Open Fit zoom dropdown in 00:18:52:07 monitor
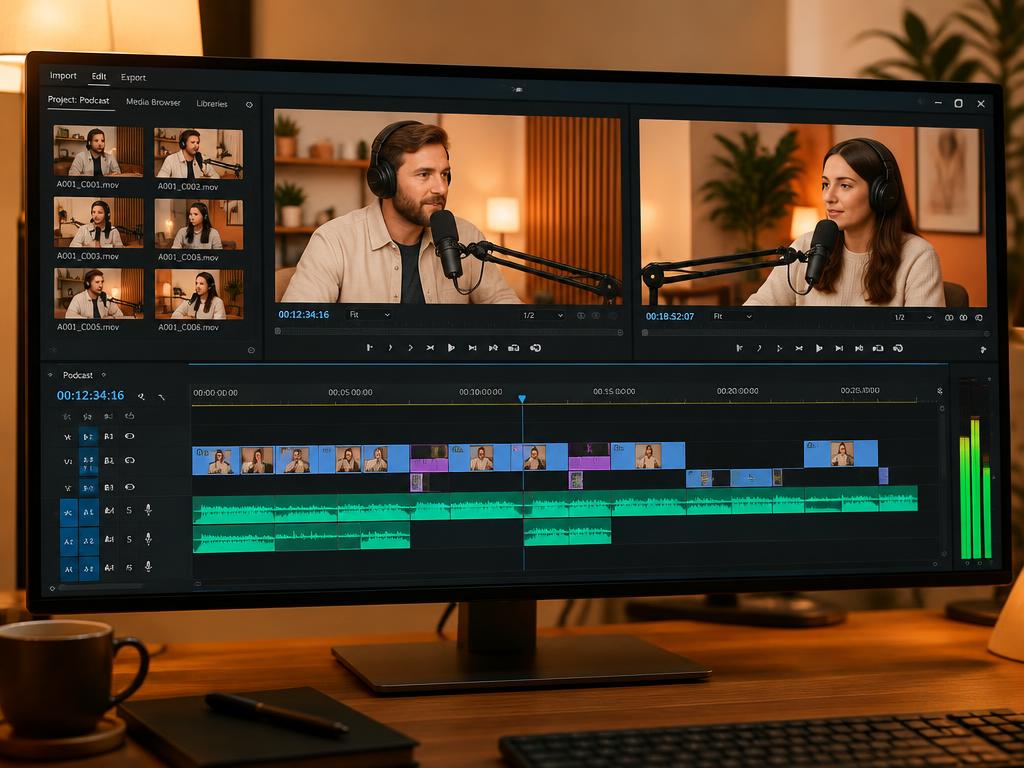1024x768 pixels. click(732, 316)
